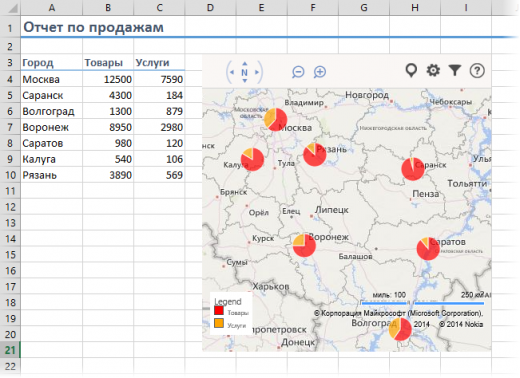The width and height of the screenshot is (520, 378).
Task: Select cell with value 106
Action: (x=159, y=159)
